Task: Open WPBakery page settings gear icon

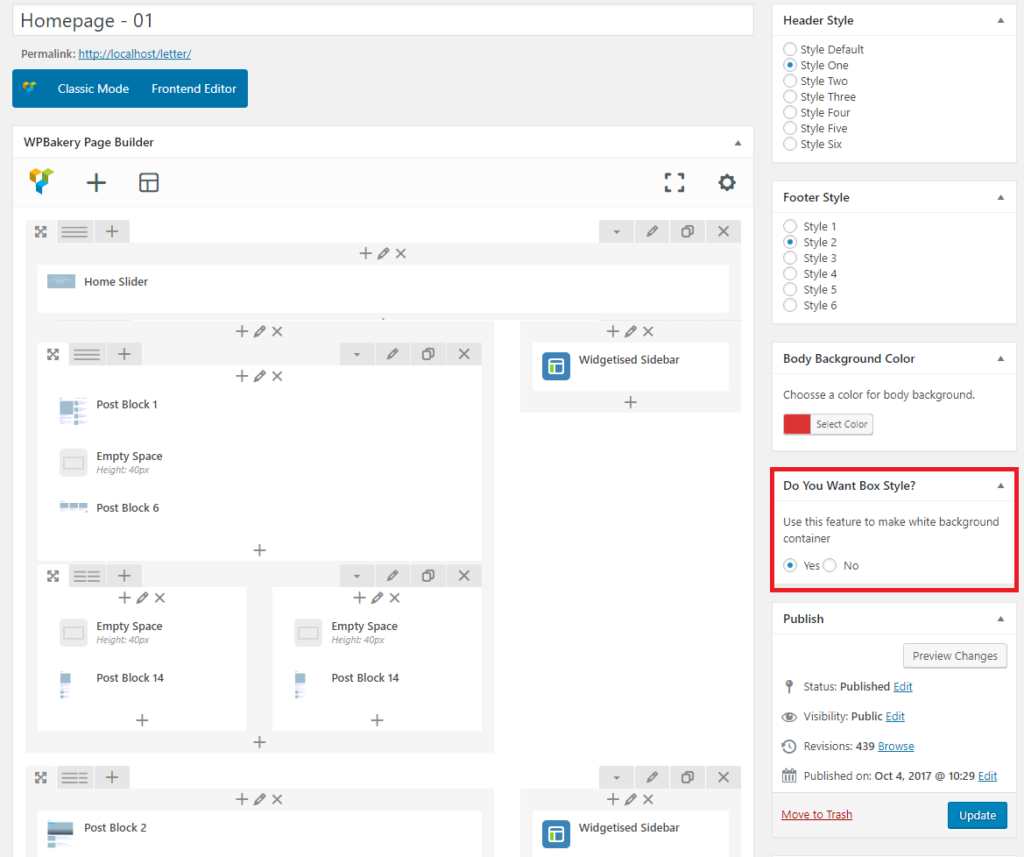Action: coord(727,182)
